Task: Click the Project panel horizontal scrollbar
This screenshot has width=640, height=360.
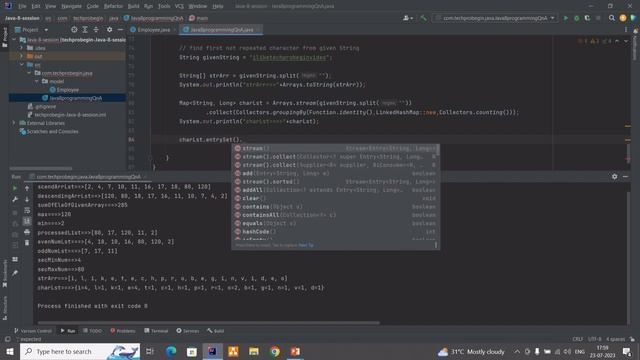Action: (41, 168)
